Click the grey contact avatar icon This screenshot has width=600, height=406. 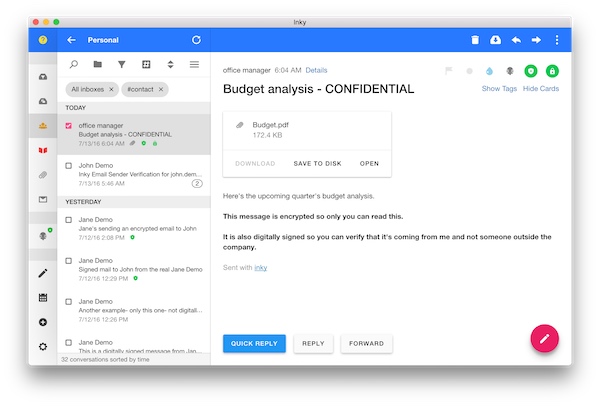coord(510,71)
